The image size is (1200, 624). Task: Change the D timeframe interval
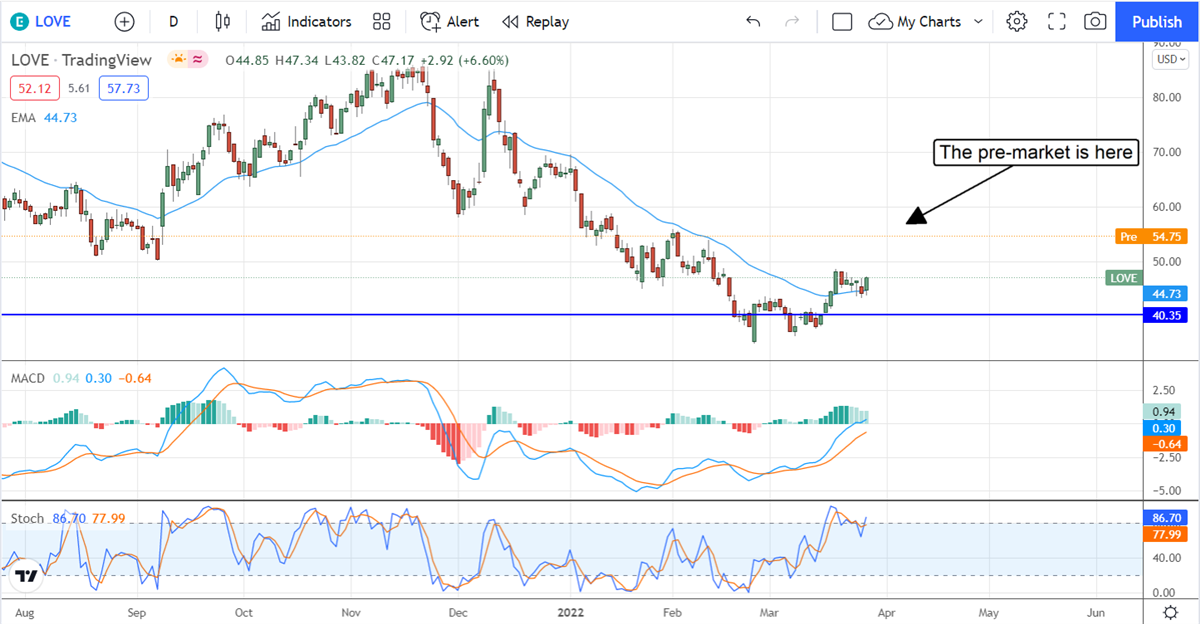tap(173, 21)
